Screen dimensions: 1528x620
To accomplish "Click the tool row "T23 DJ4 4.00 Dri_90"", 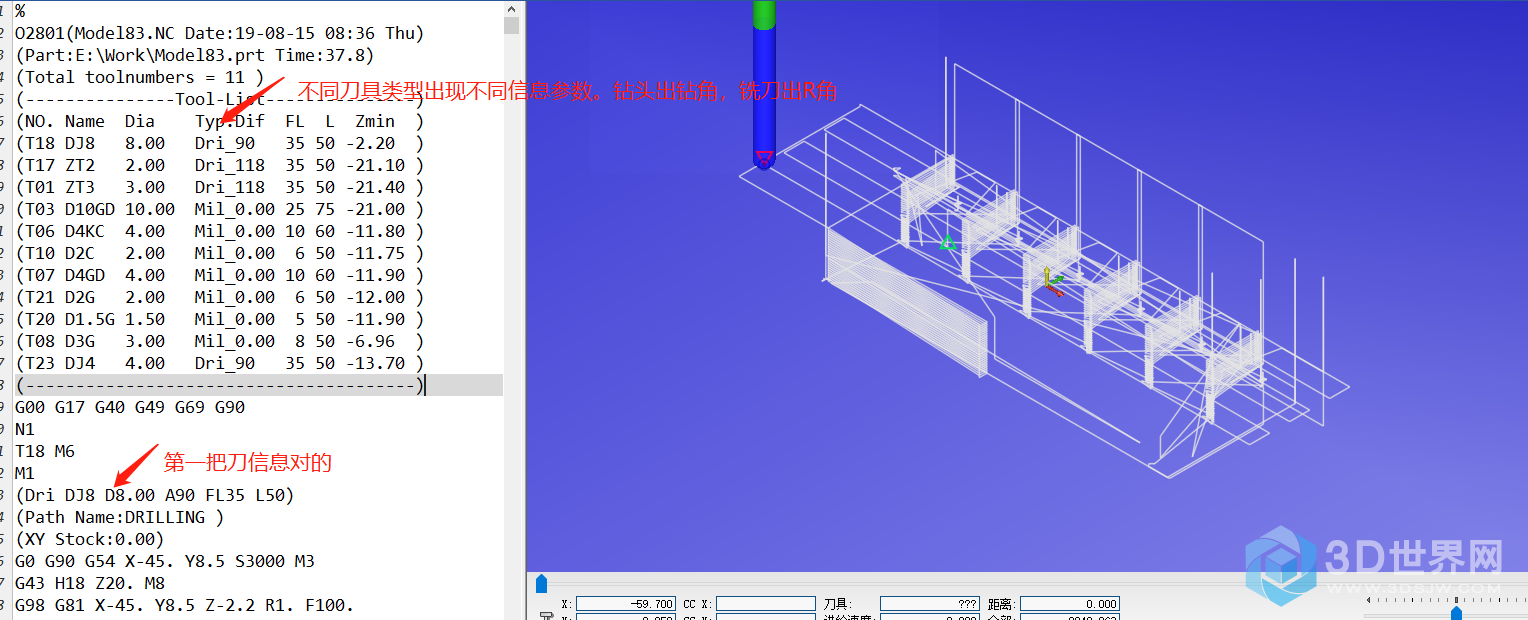I will pyautogui.click(x=220, y=363).
